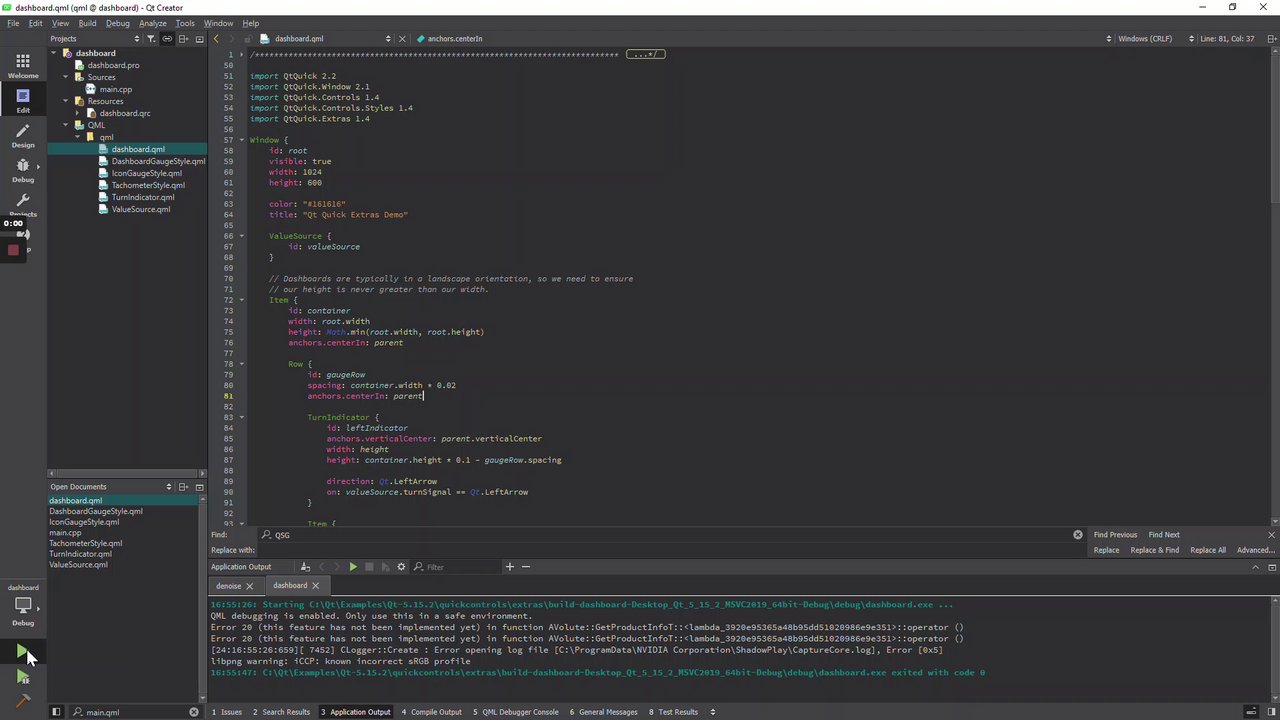1280x720 pixels.
Task: Clear the locator main.qml text
Action: coord(194,712)
